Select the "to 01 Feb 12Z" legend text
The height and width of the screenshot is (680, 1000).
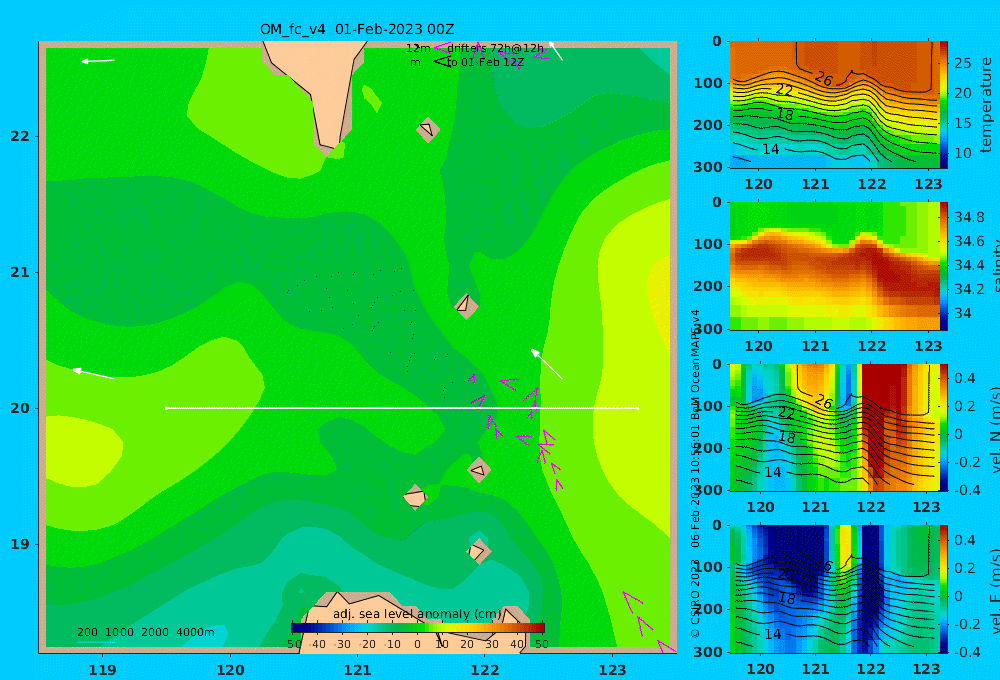[485, 63]
